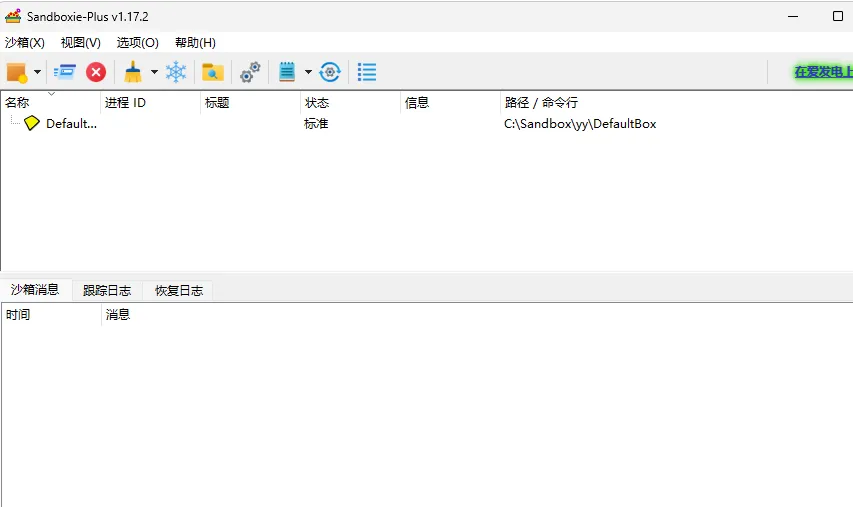This screenshot has width=853, height=507.
Task: Click the Sandboxie-Plus title bar app icon
Action: point(13,16)
